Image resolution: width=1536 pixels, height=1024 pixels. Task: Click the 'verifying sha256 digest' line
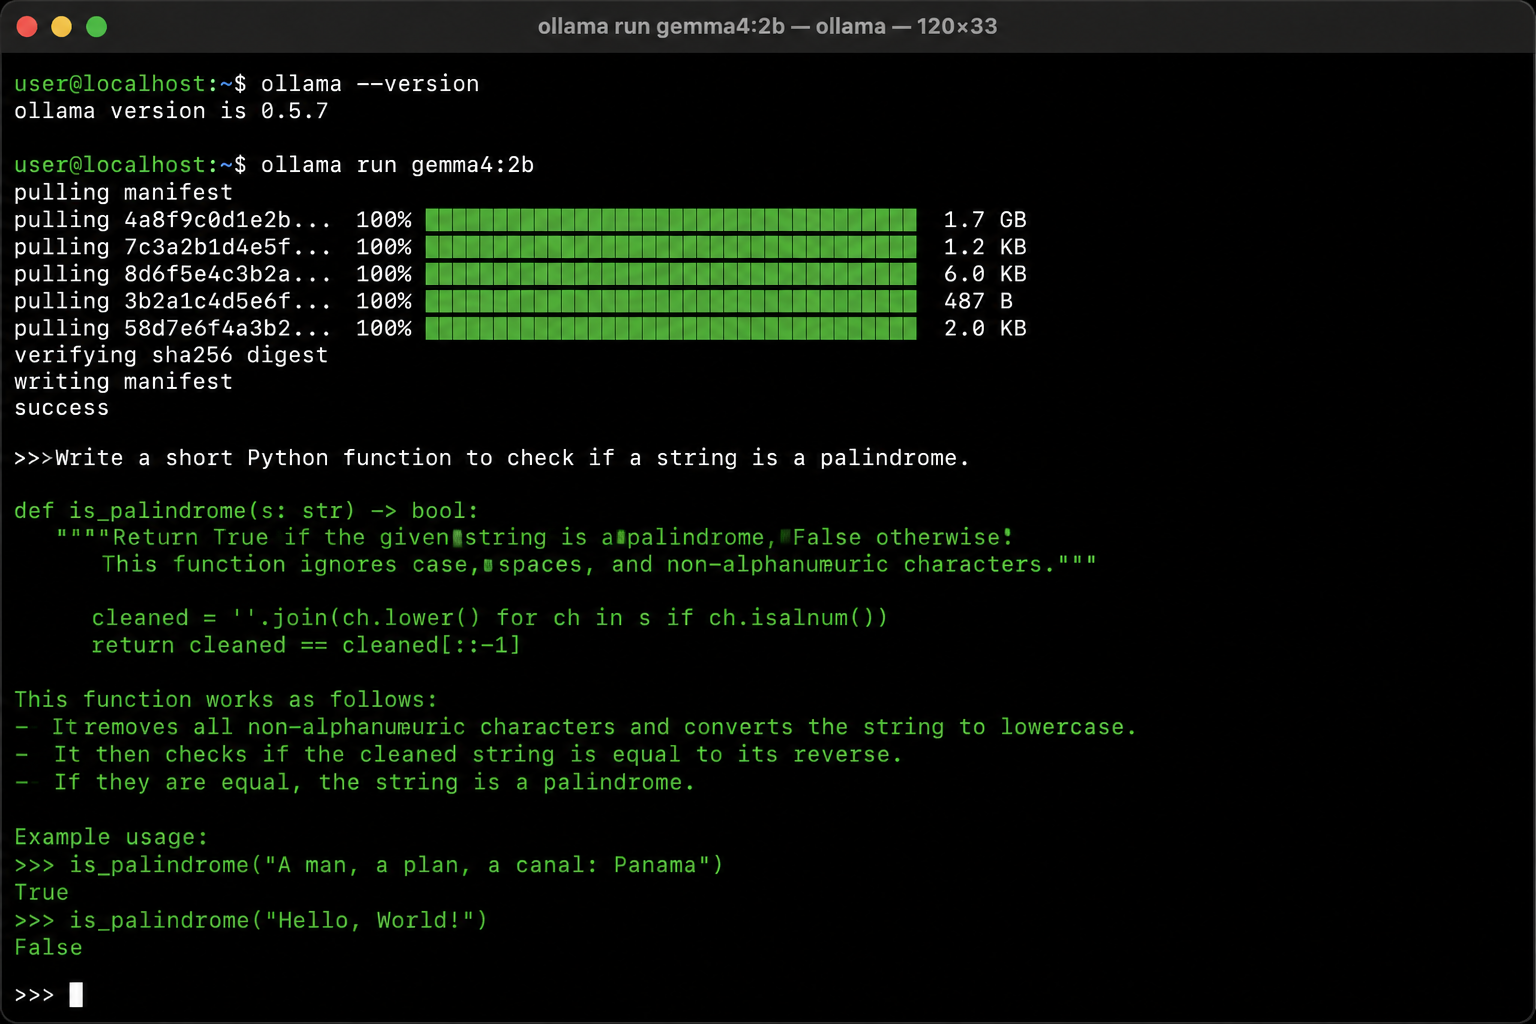pyautogui.click(x=171, y=355)
